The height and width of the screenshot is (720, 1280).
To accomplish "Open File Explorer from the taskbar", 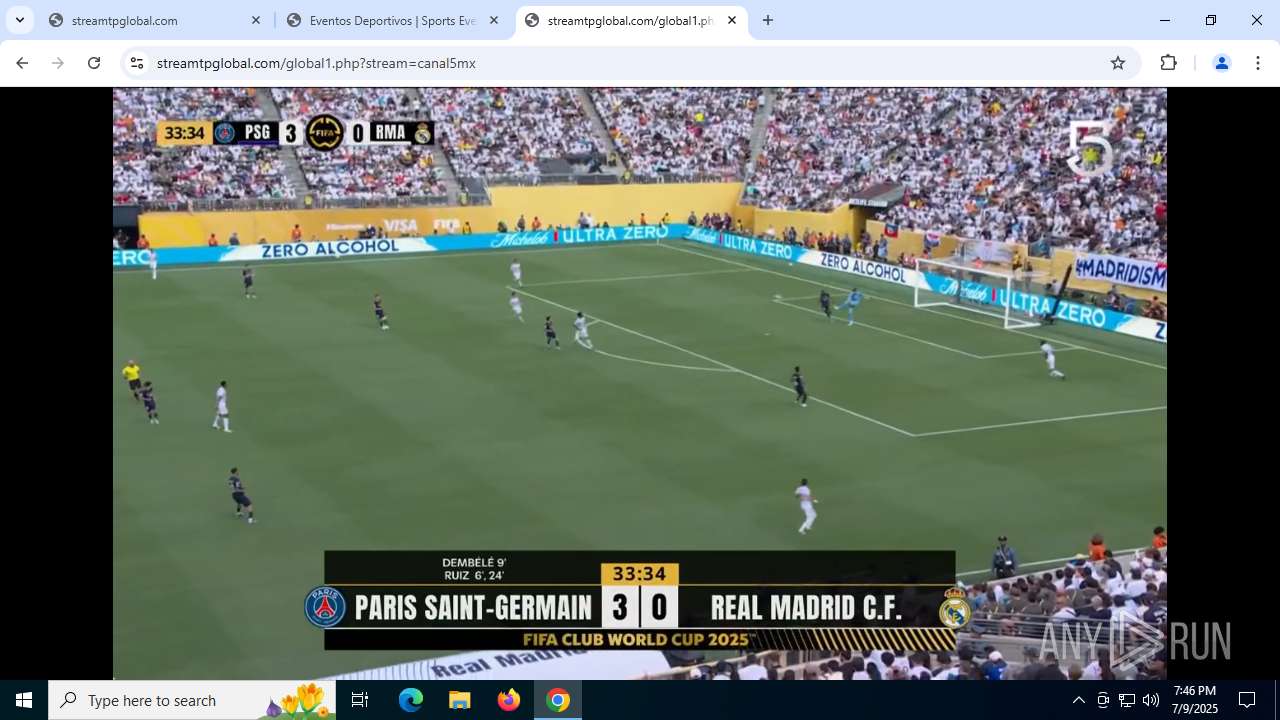I will coord(459,700).
